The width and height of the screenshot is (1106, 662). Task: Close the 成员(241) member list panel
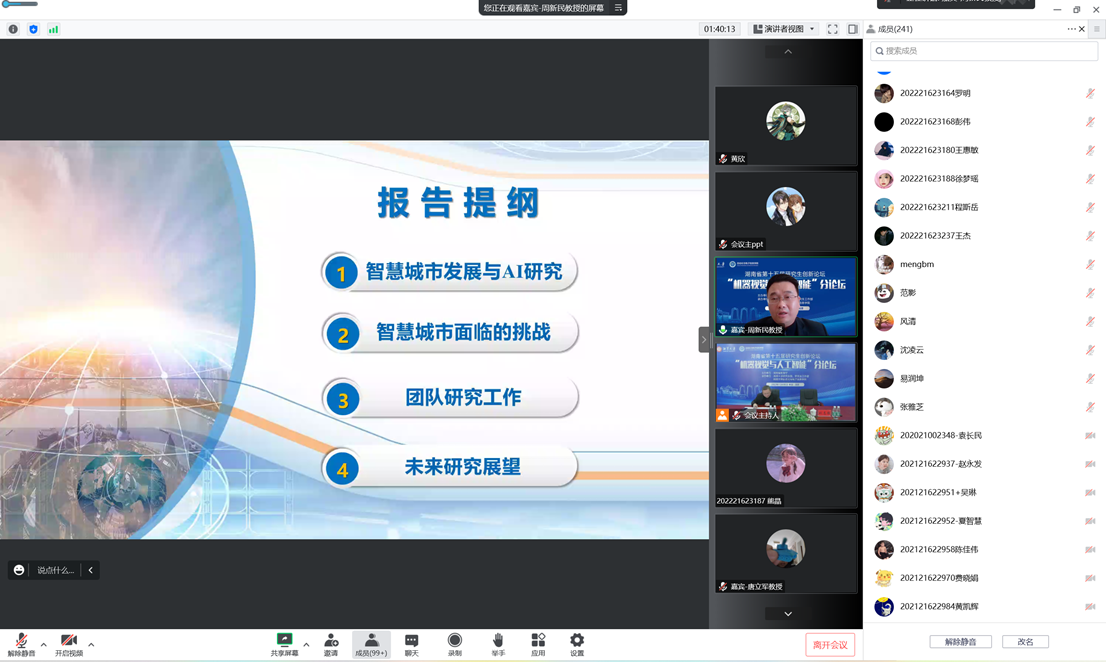point(1082,29)
